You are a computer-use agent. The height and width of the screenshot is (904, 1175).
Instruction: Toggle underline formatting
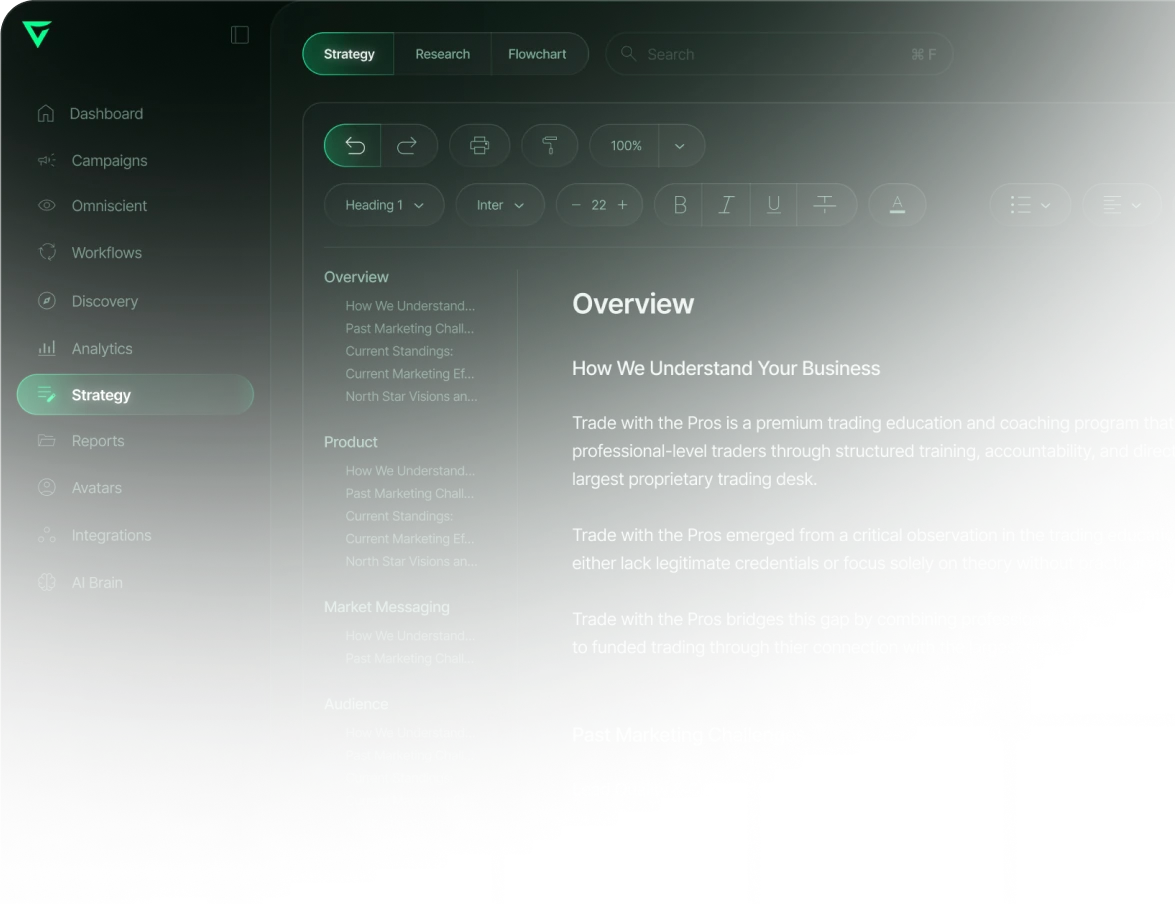point(773,205)
